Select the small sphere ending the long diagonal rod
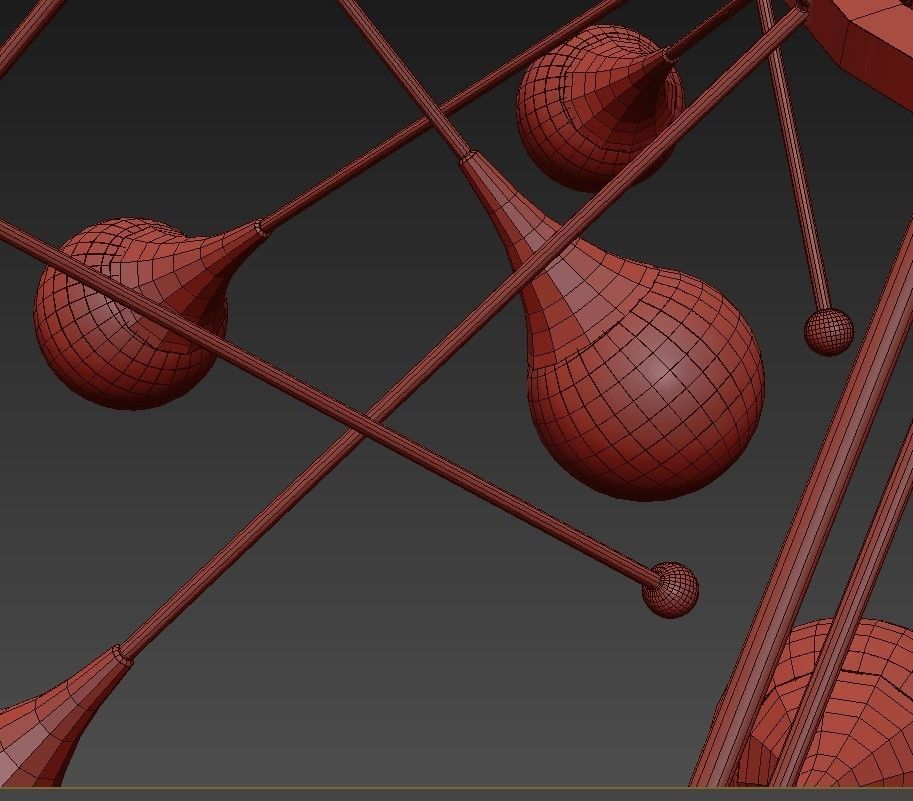This screenshot has height=801, width=913. coord(670,590)
